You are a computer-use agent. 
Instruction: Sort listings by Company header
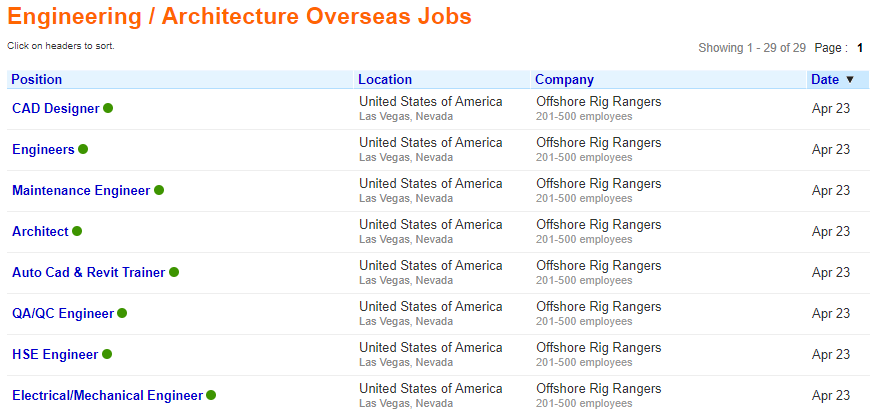pyautogui.click(x=564, y=80)
